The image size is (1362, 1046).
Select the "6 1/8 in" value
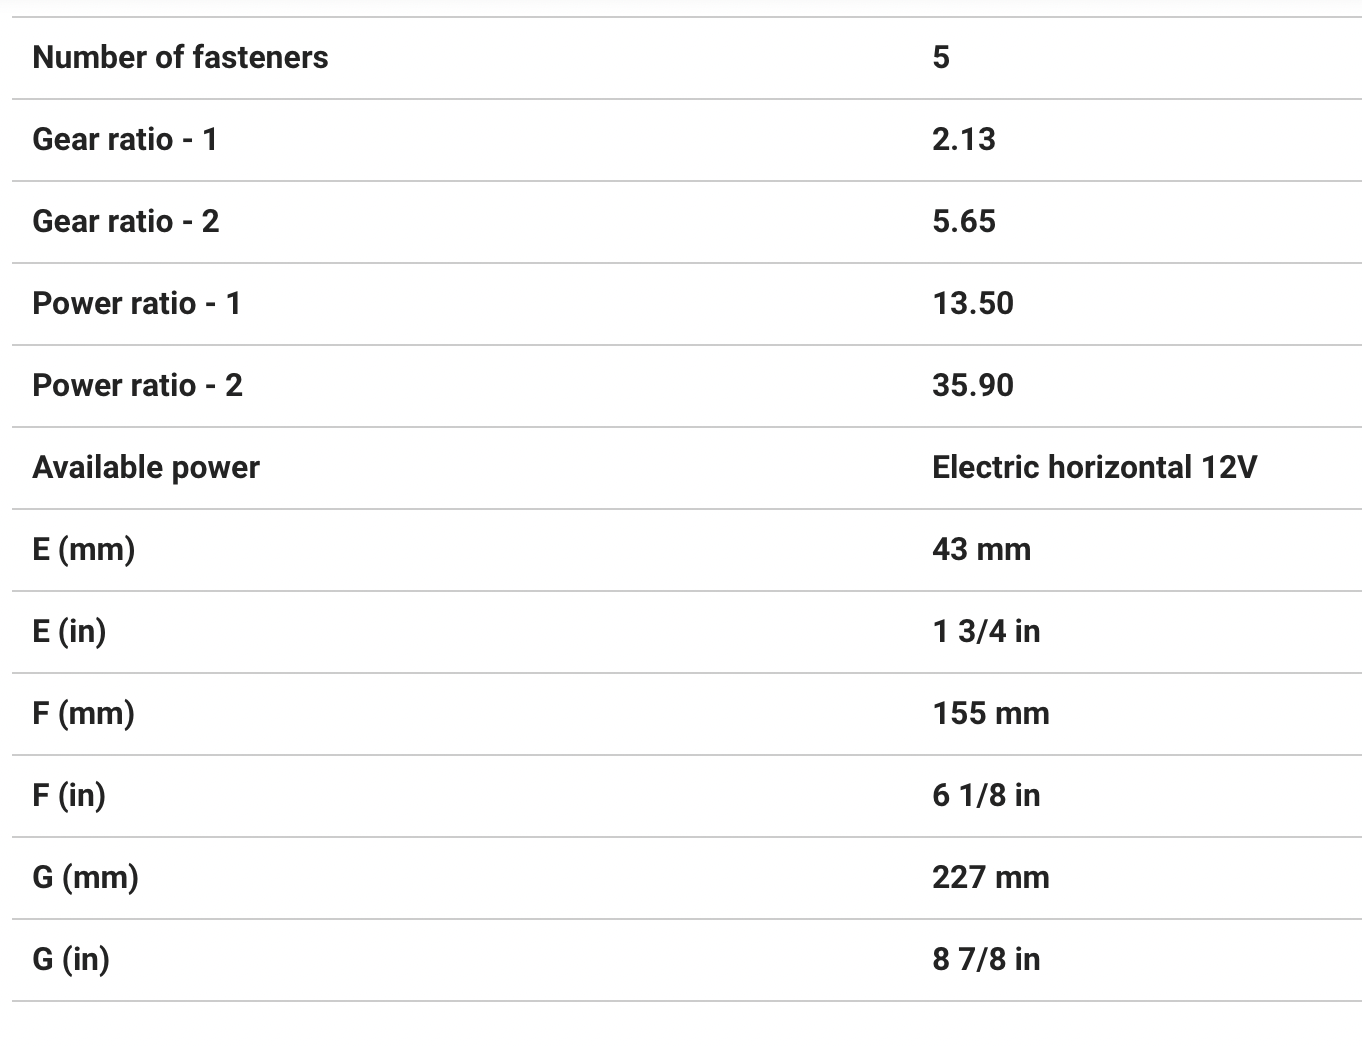pyautogui.click(x=986, y=796)
